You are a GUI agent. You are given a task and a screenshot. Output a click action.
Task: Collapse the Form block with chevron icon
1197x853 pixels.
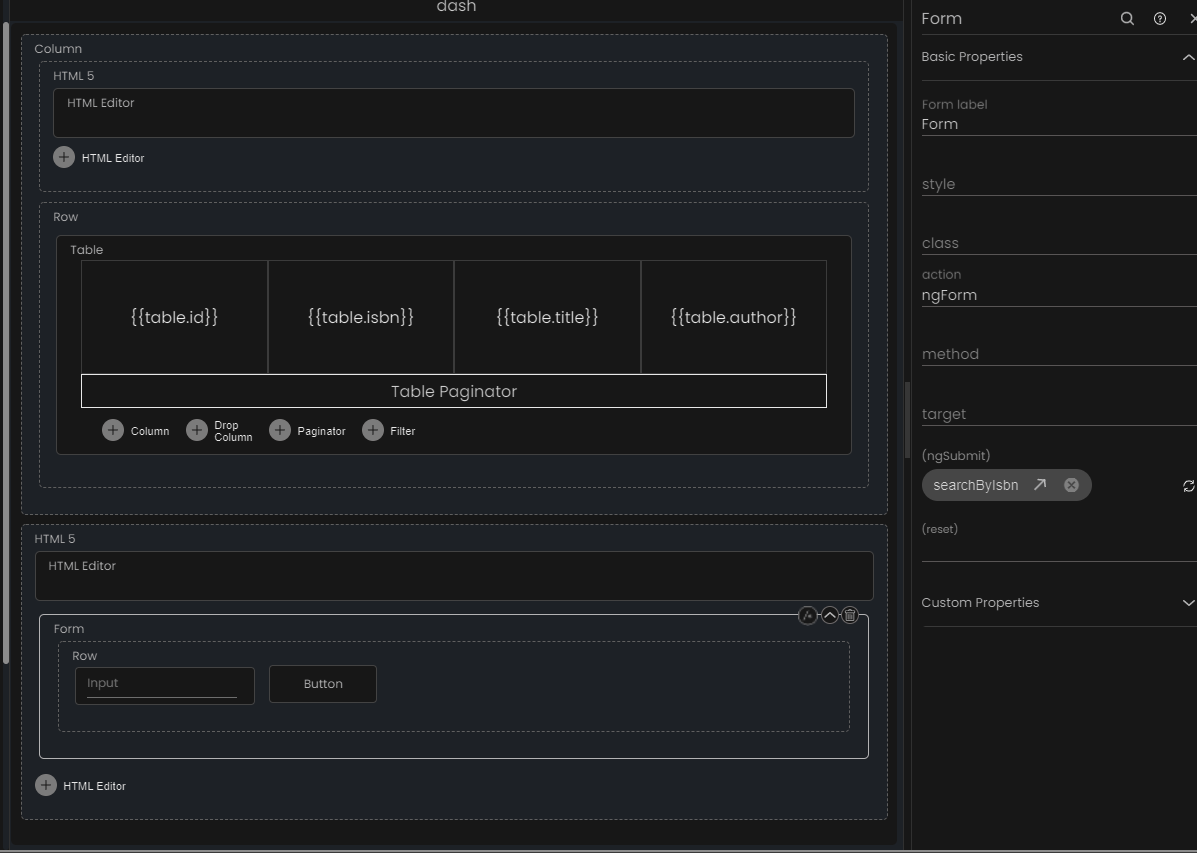(x=830, y=616)
